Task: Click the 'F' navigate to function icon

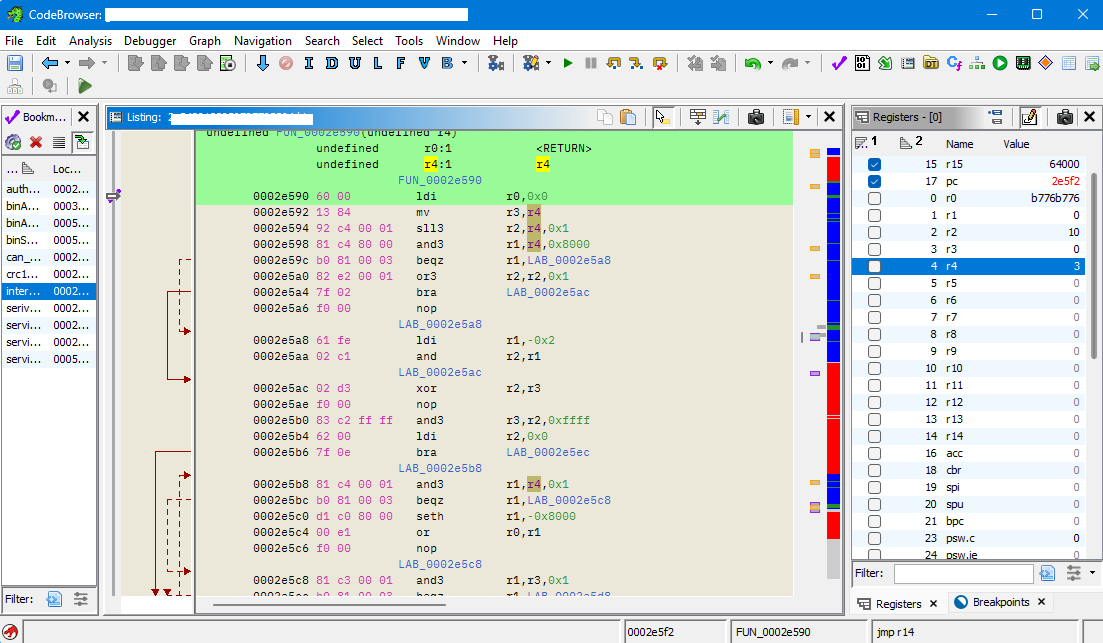Action: click(400, 63)
